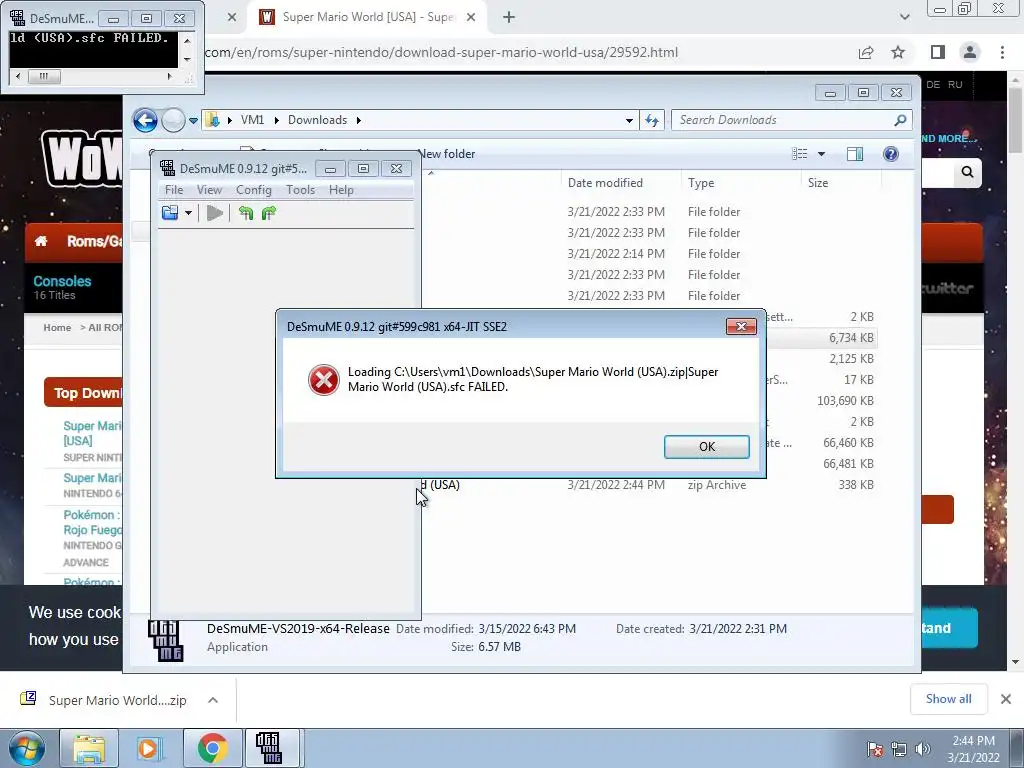Open the Tools menu in DeSmuME
Image resolution: width=1024 pixels, height=768 pixels.
click(x=300, y=190)
